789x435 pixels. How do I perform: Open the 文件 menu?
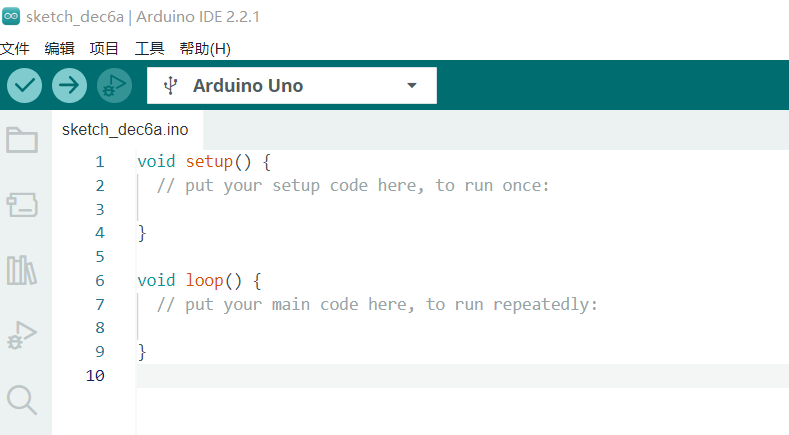click(15, 49)
